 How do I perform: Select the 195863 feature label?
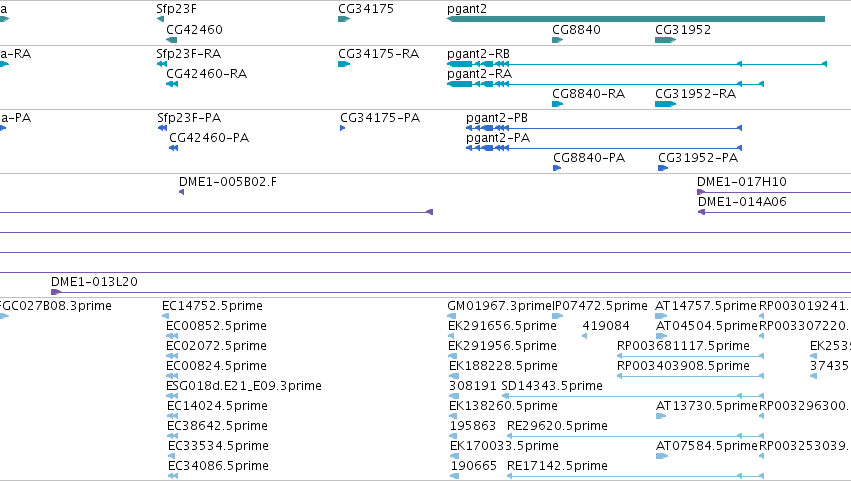[473, 426]
